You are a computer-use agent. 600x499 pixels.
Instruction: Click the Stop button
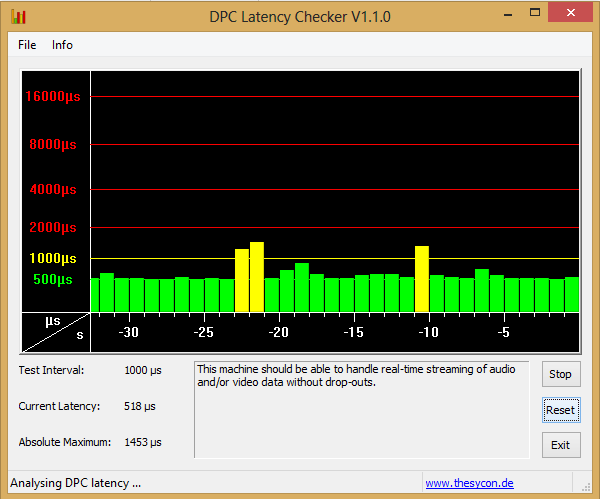coord(561,374)
